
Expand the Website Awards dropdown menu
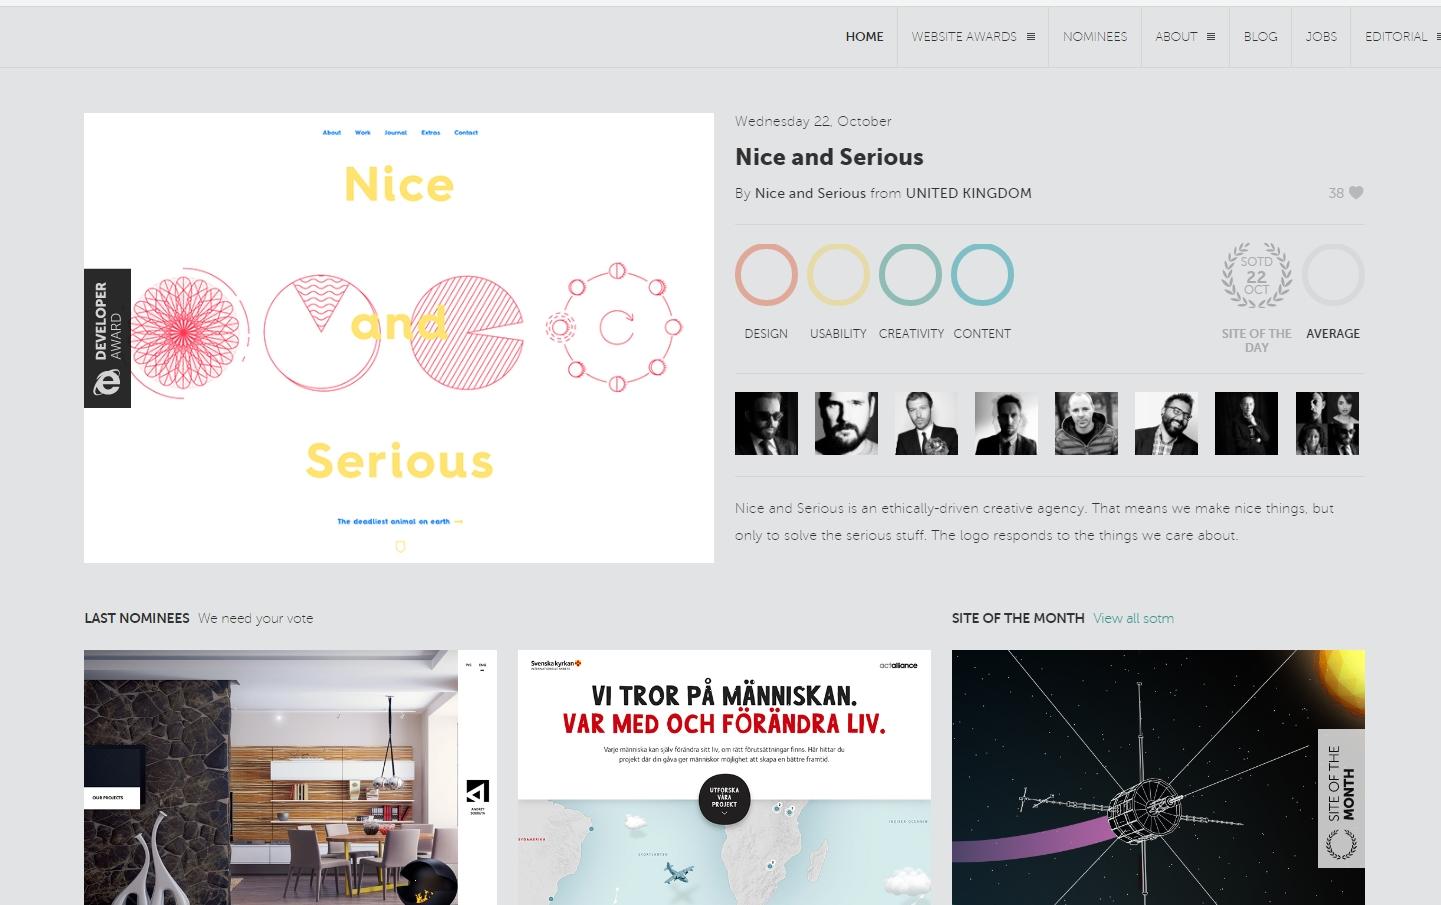(x=973, y=37)
